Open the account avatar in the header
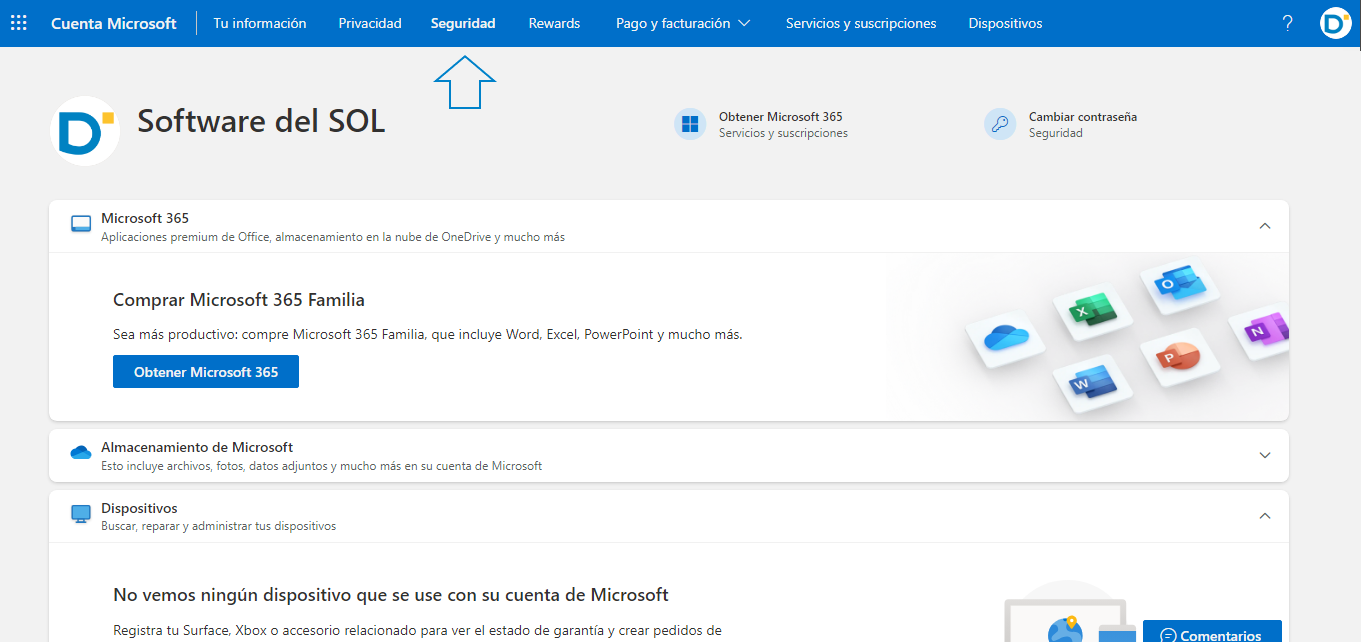This screenshot has width=1361, height=642. (x=1335, y=23)
